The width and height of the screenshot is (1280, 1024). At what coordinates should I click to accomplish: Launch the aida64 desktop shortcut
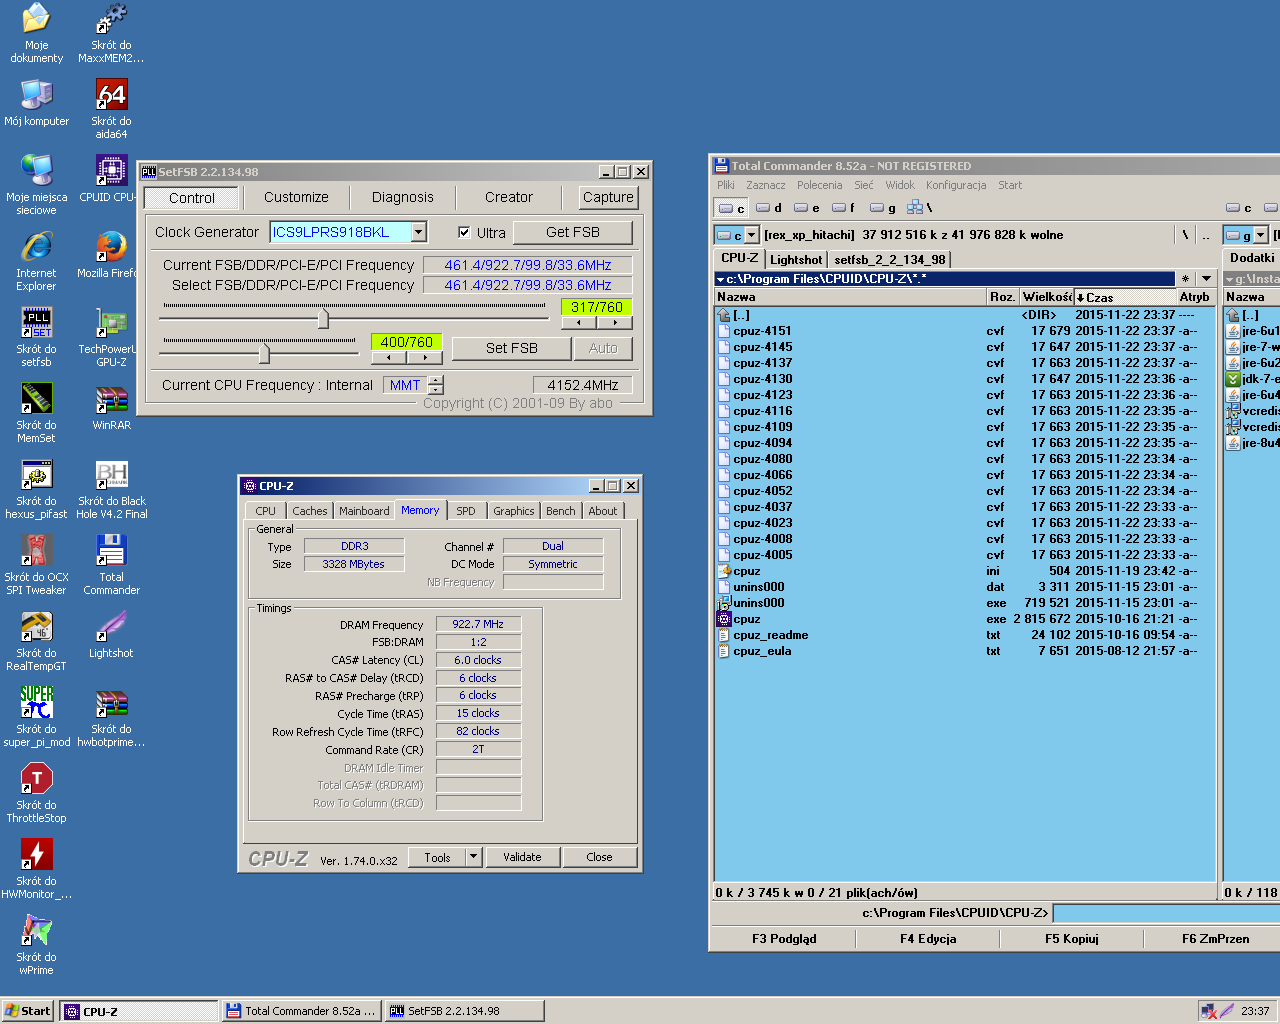tap(111, 109)
